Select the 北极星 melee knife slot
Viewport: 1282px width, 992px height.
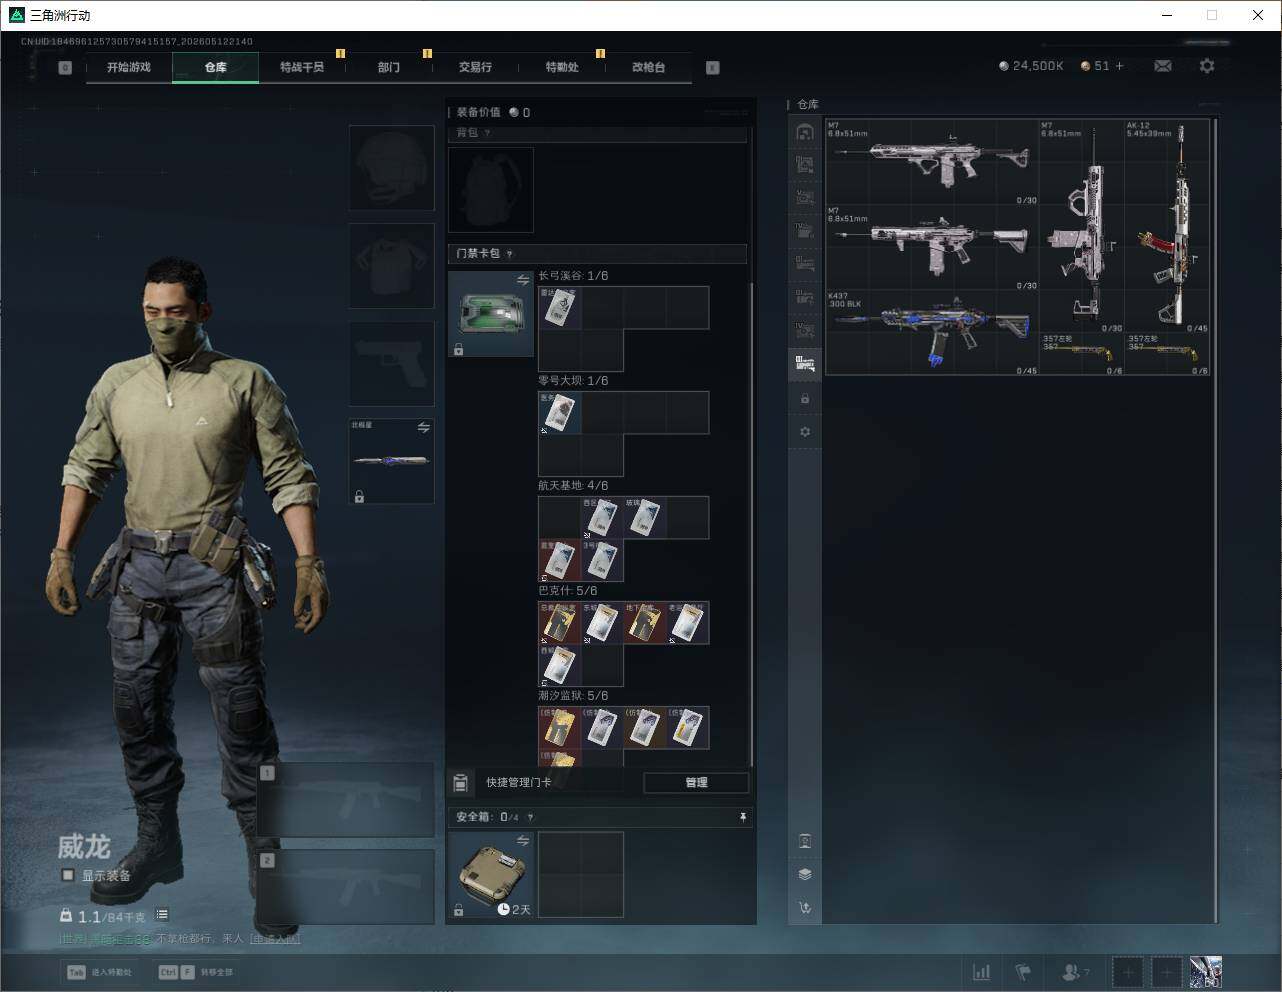[x=391, y=461]
